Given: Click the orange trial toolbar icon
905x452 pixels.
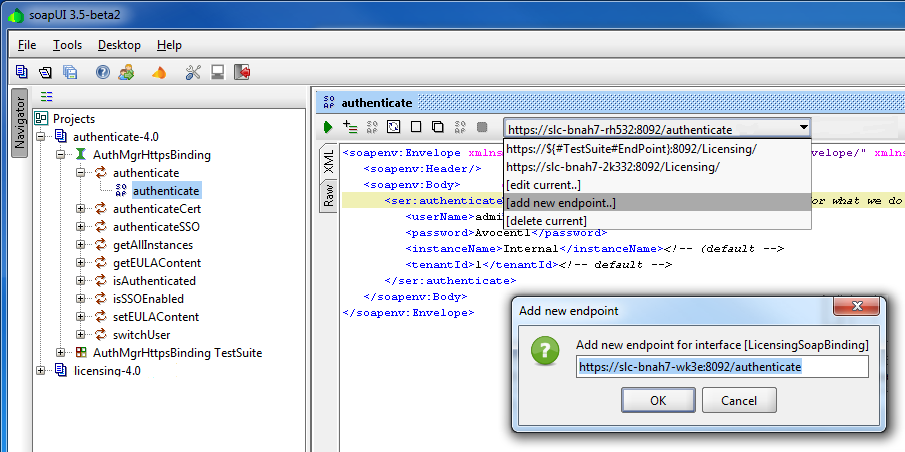Looking at the screenshot, I should [x=159, y=73].
